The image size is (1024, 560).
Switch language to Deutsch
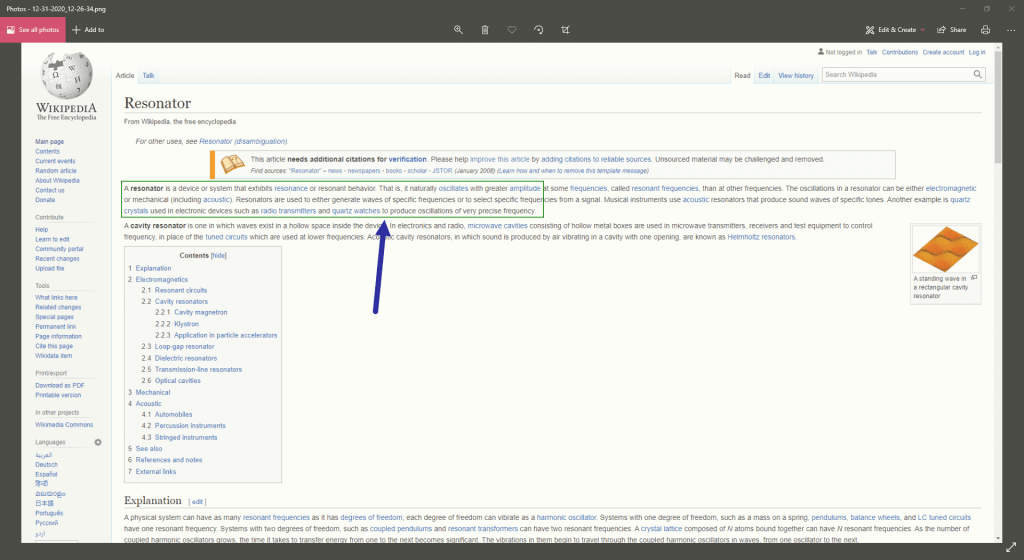(x=46, y=465)
